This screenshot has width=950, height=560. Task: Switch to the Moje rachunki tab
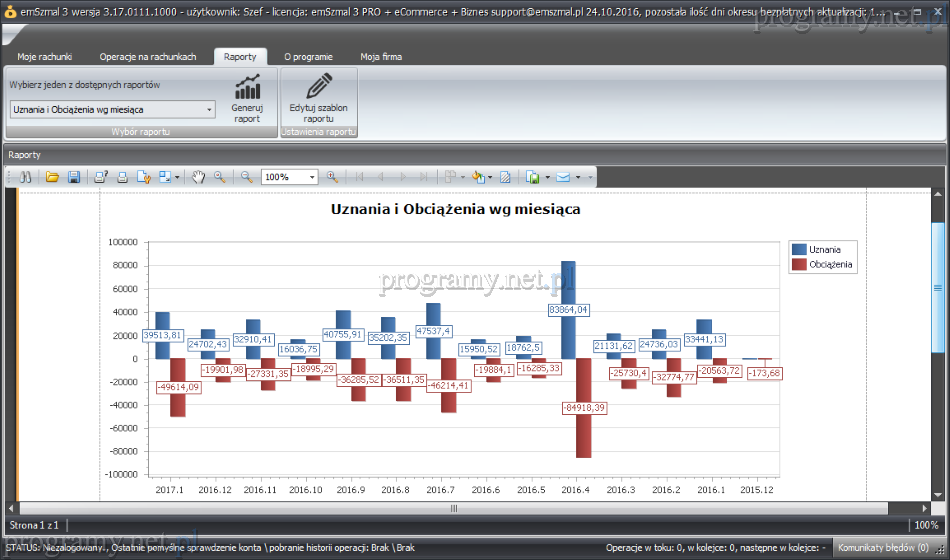[45, 57]
